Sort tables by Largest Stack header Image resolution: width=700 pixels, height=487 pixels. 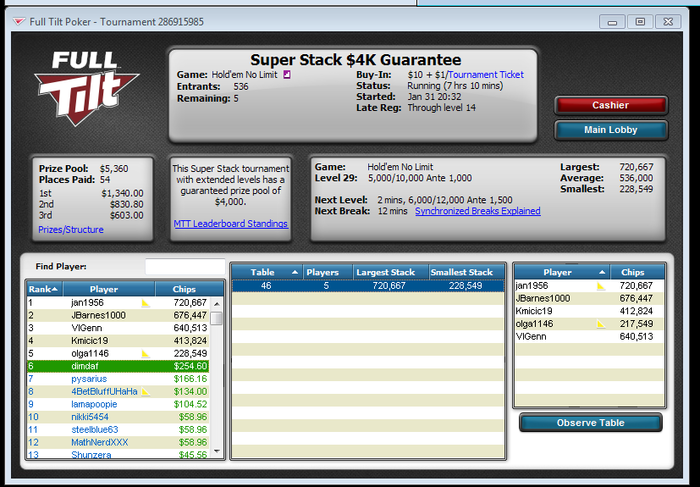pos(391,272)
